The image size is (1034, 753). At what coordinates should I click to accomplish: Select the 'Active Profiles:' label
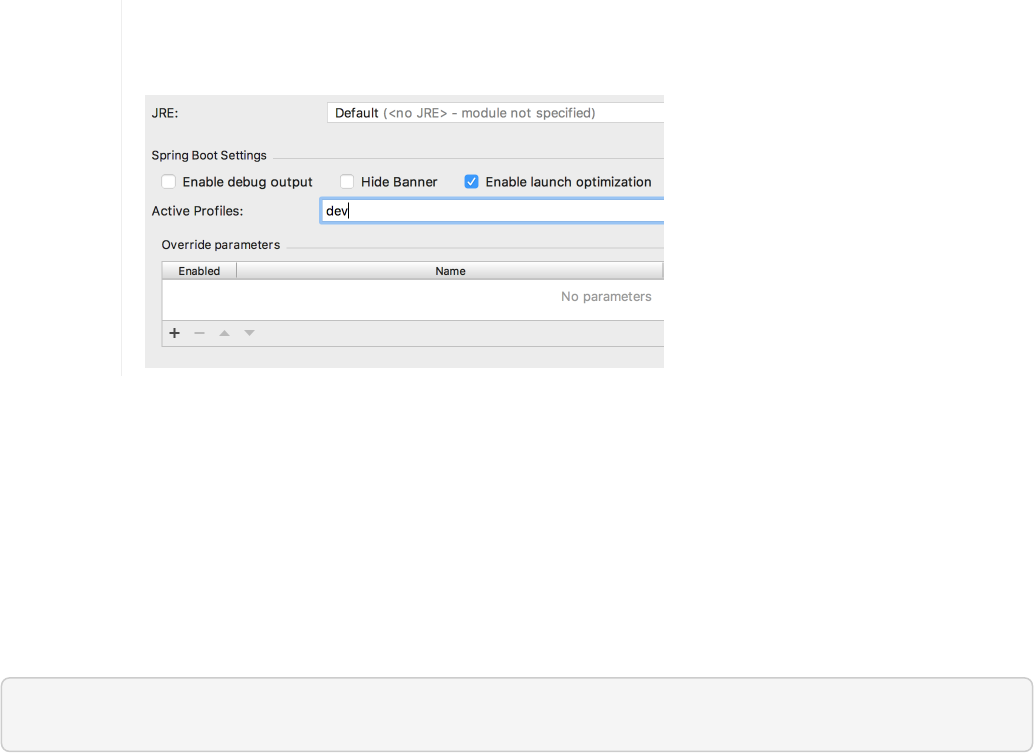point(197,211)
